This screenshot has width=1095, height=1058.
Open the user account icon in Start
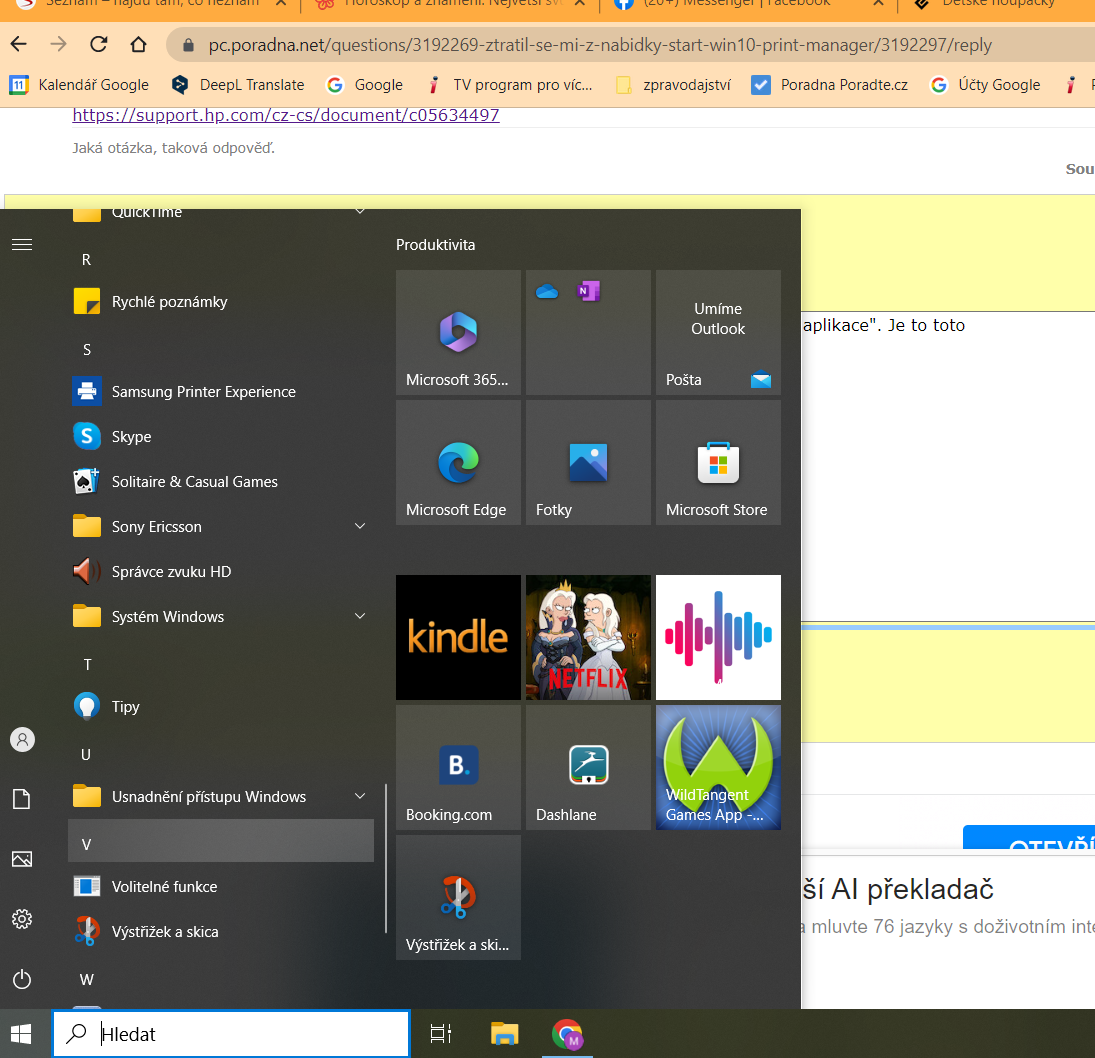[22, 740]
